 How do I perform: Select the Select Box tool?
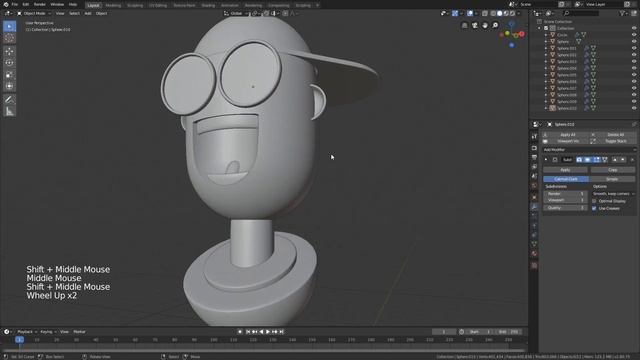(x=9, y=27)
